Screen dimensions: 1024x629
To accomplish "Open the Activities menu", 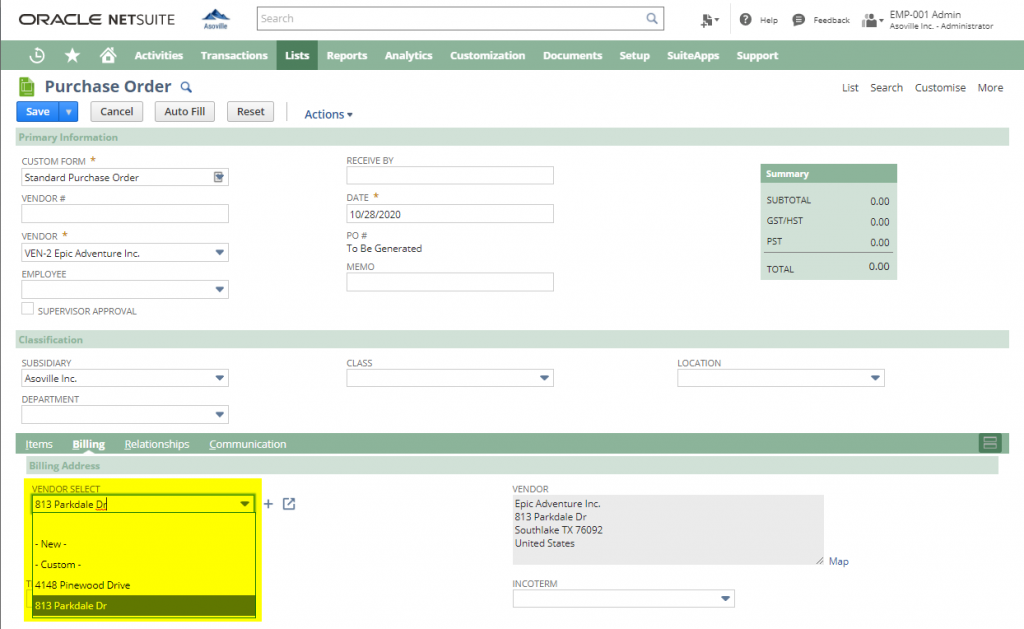I will tap(159, 56).
